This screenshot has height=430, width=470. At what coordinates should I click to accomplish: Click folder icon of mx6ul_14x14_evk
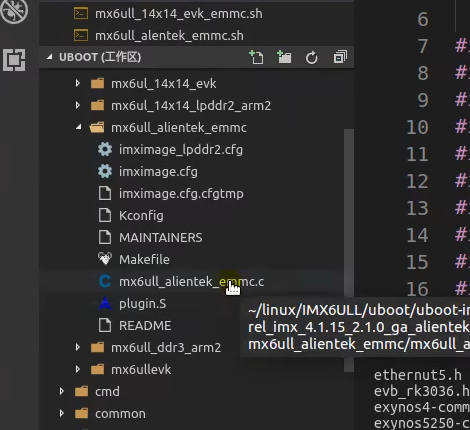97,83
